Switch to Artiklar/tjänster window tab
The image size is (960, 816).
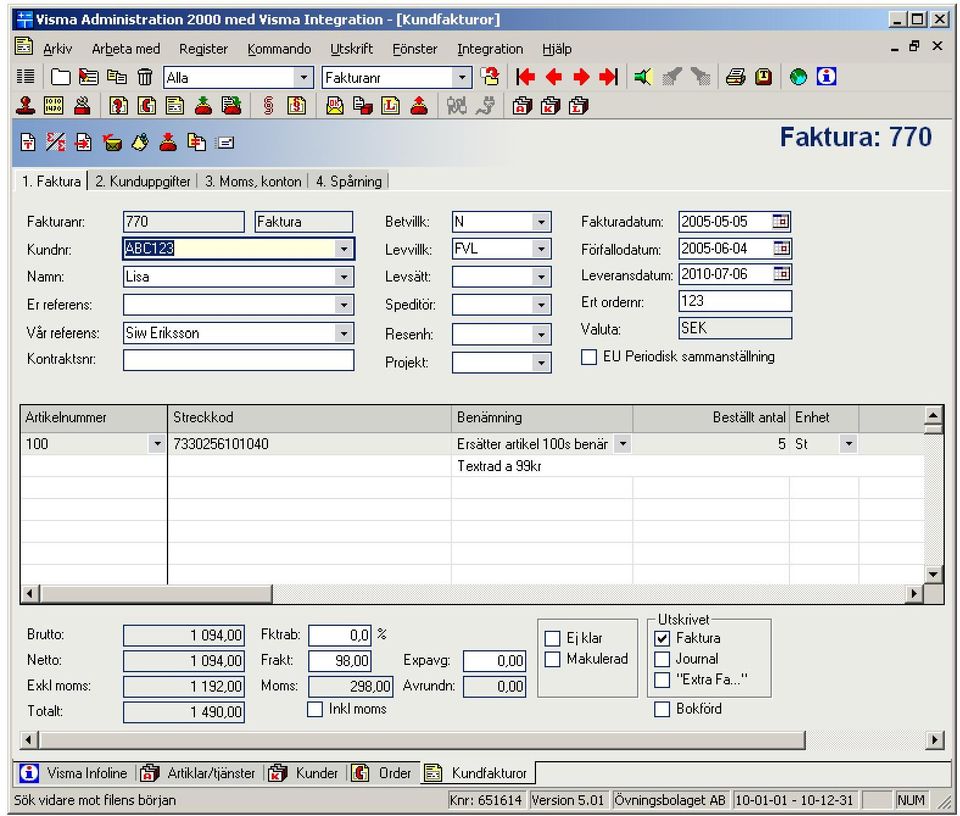pos(198,773)
